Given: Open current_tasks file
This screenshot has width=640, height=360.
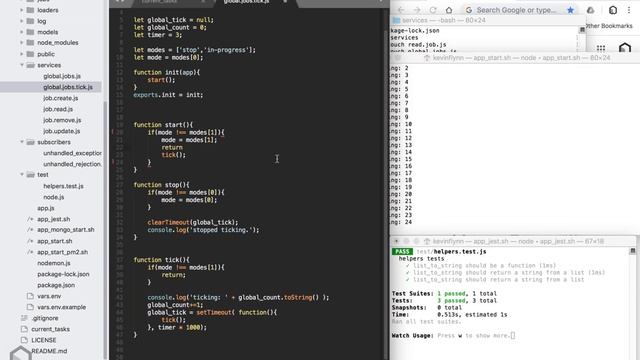Looking at the screenshot, I should pos(51,329).
